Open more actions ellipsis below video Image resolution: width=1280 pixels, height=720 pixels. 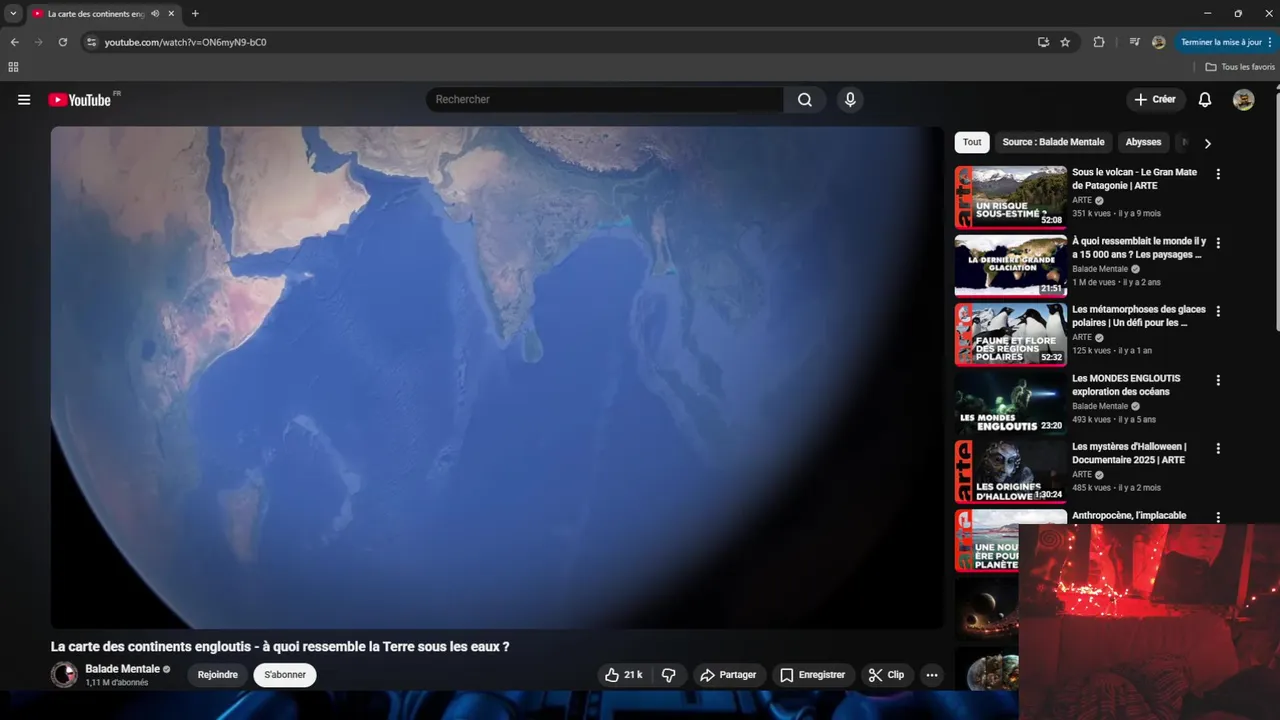pyautogui.click(x=932, y=675)
